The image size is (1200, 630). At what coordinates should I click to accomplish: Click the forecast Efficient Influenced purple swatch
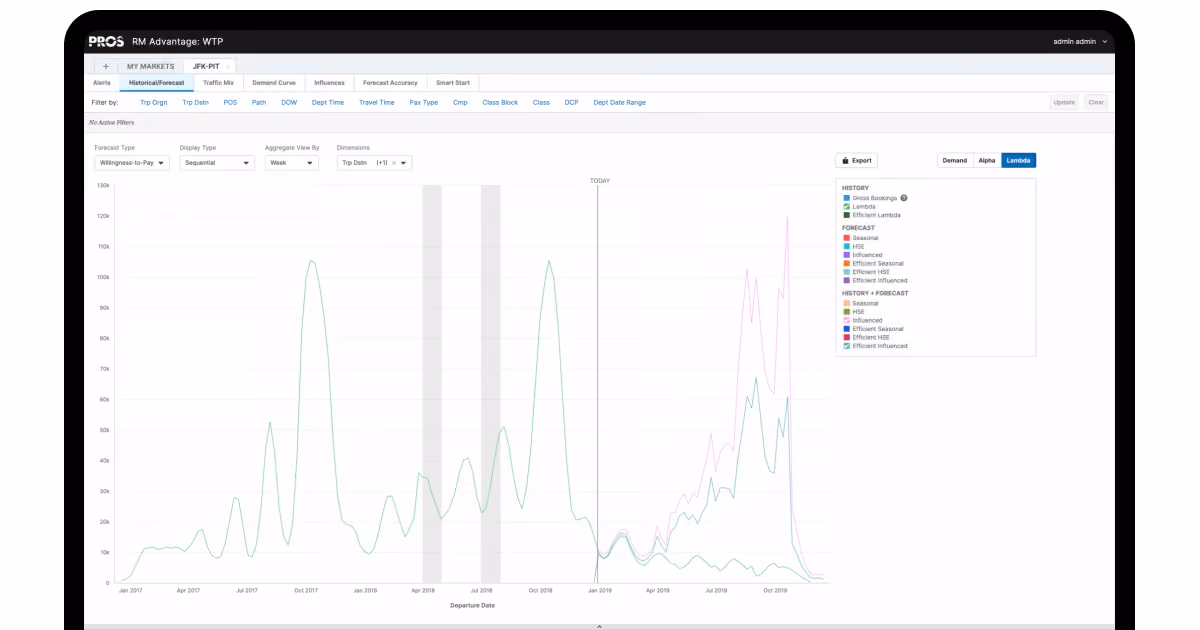tap(846, 280)
